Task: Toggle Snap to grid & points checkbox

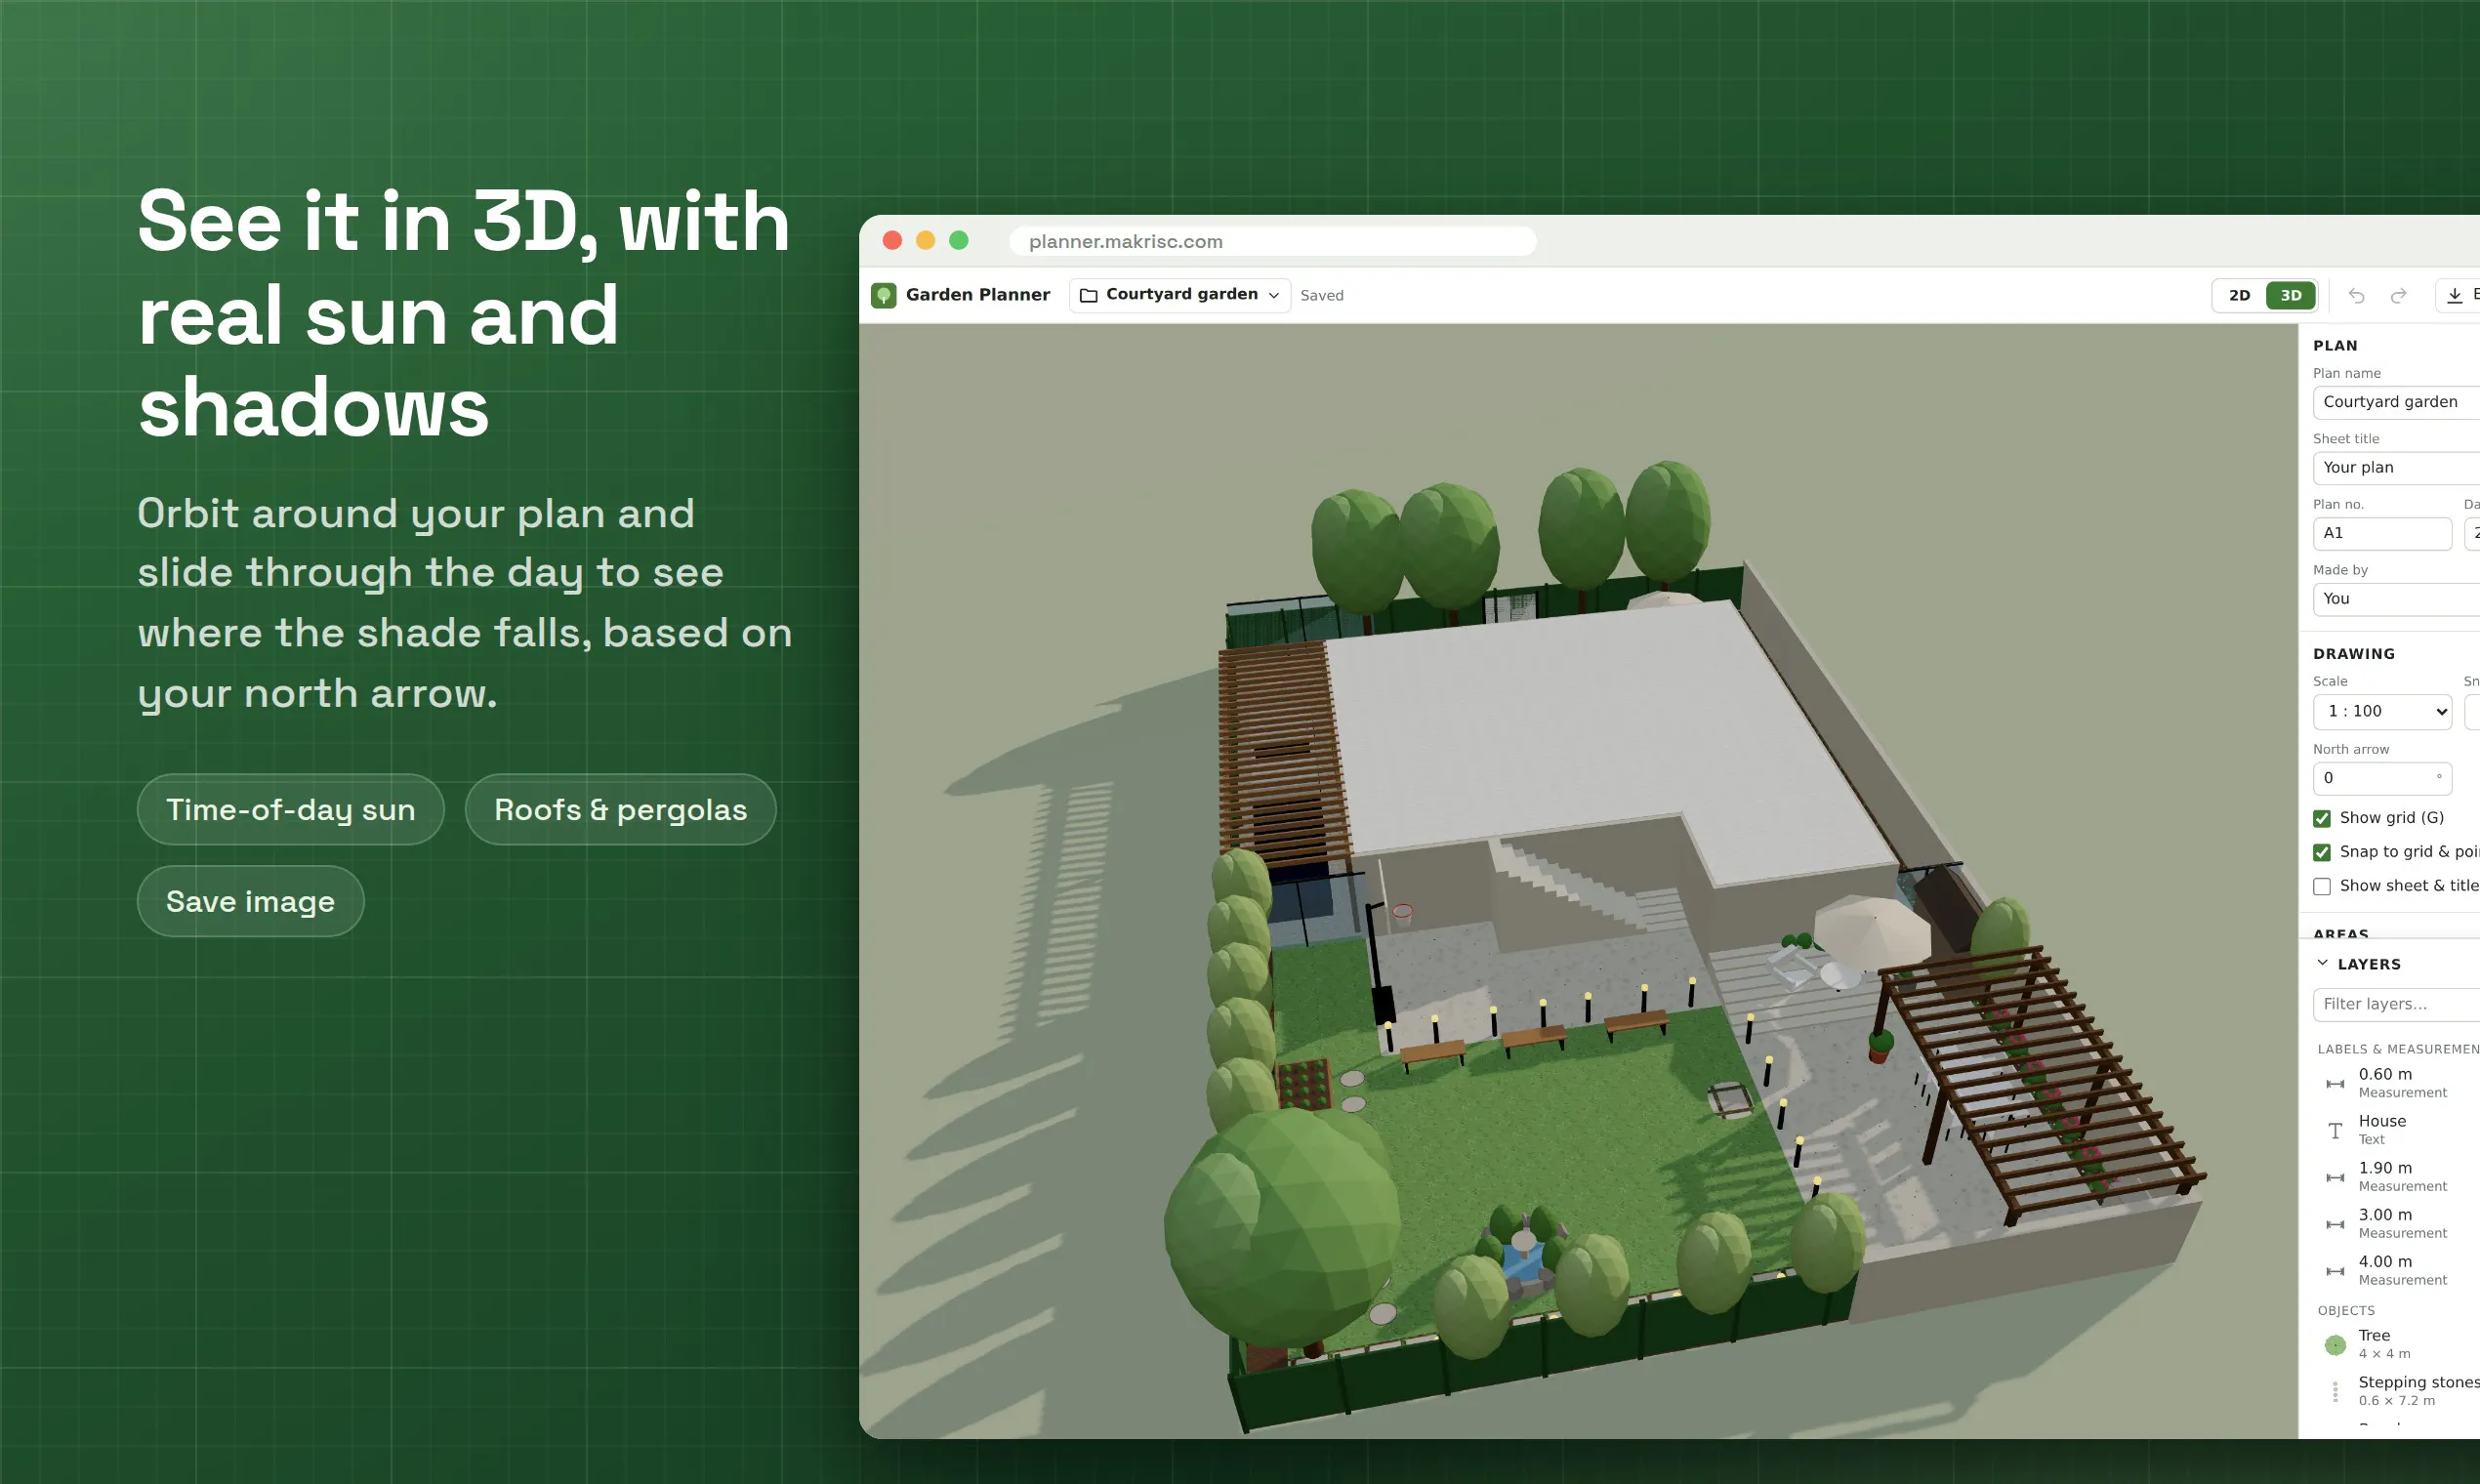Action: coord(2322,852)
